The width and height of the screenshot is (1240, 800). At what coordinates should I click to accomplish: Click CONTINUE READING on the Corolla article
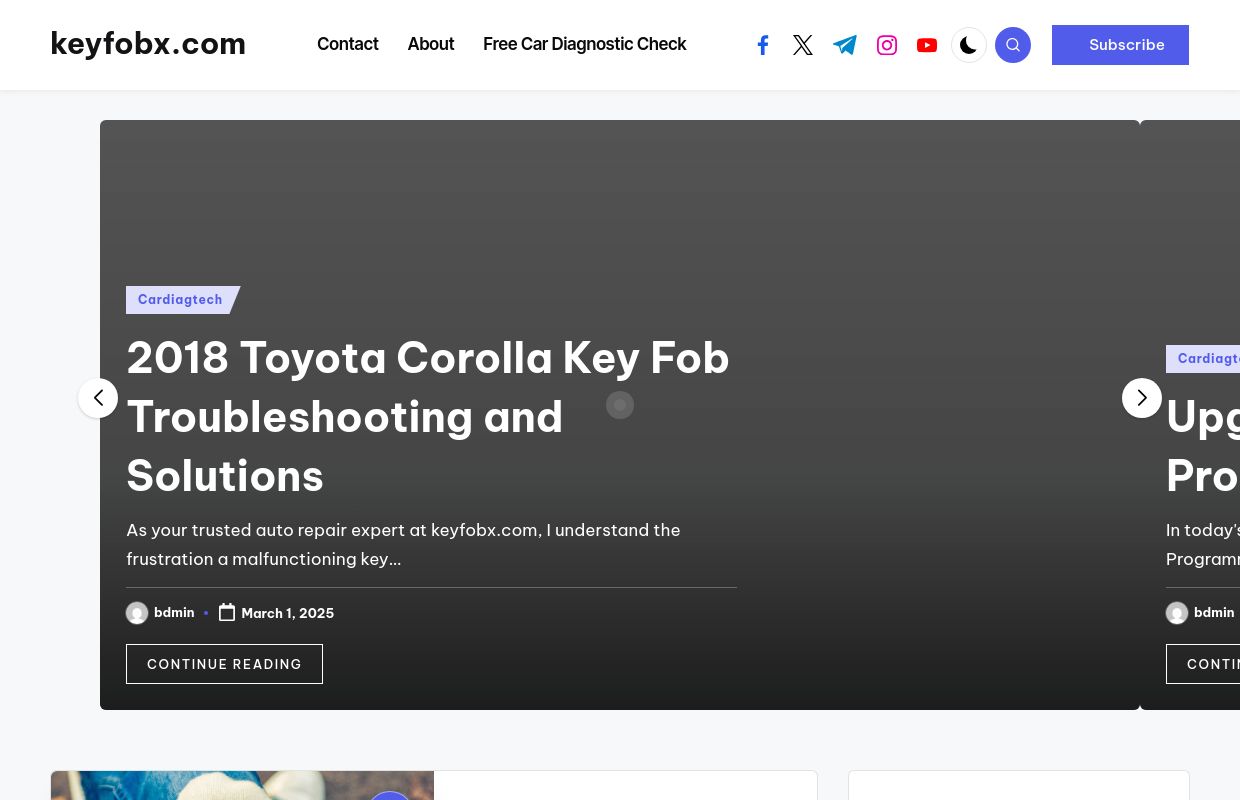click(x=224, y=664)
